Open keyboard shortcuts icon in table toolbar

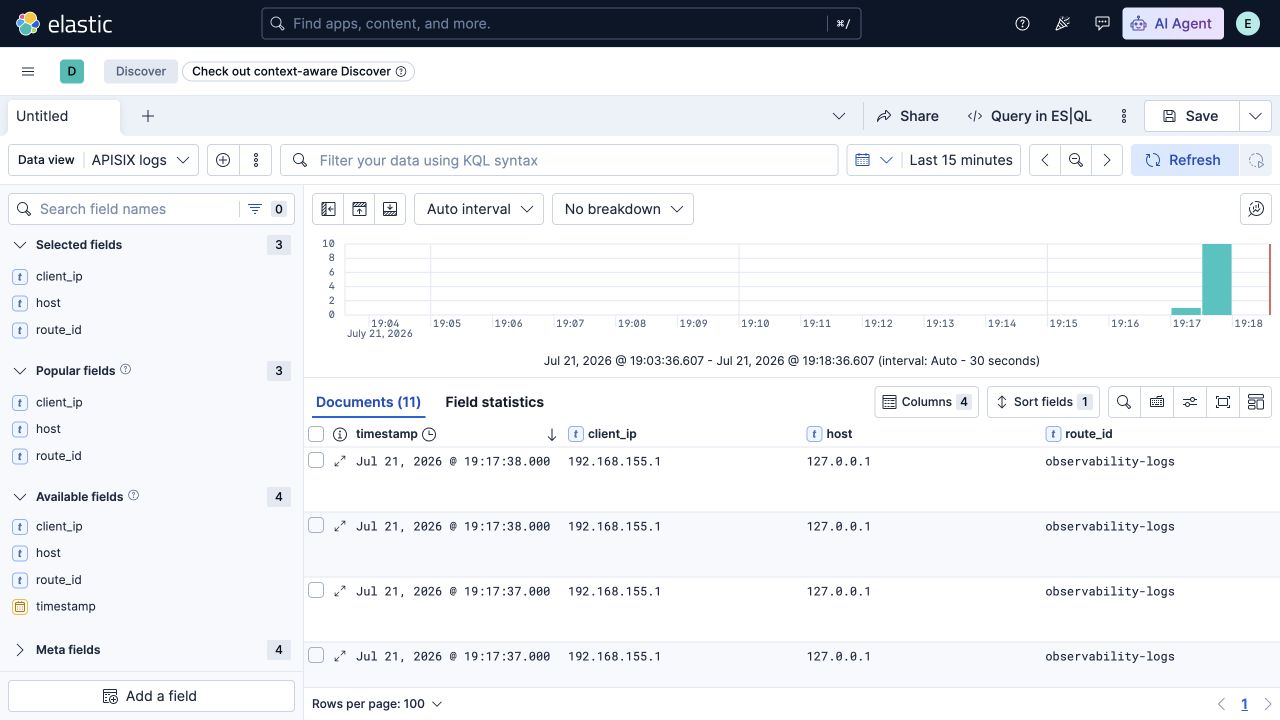1157,402
